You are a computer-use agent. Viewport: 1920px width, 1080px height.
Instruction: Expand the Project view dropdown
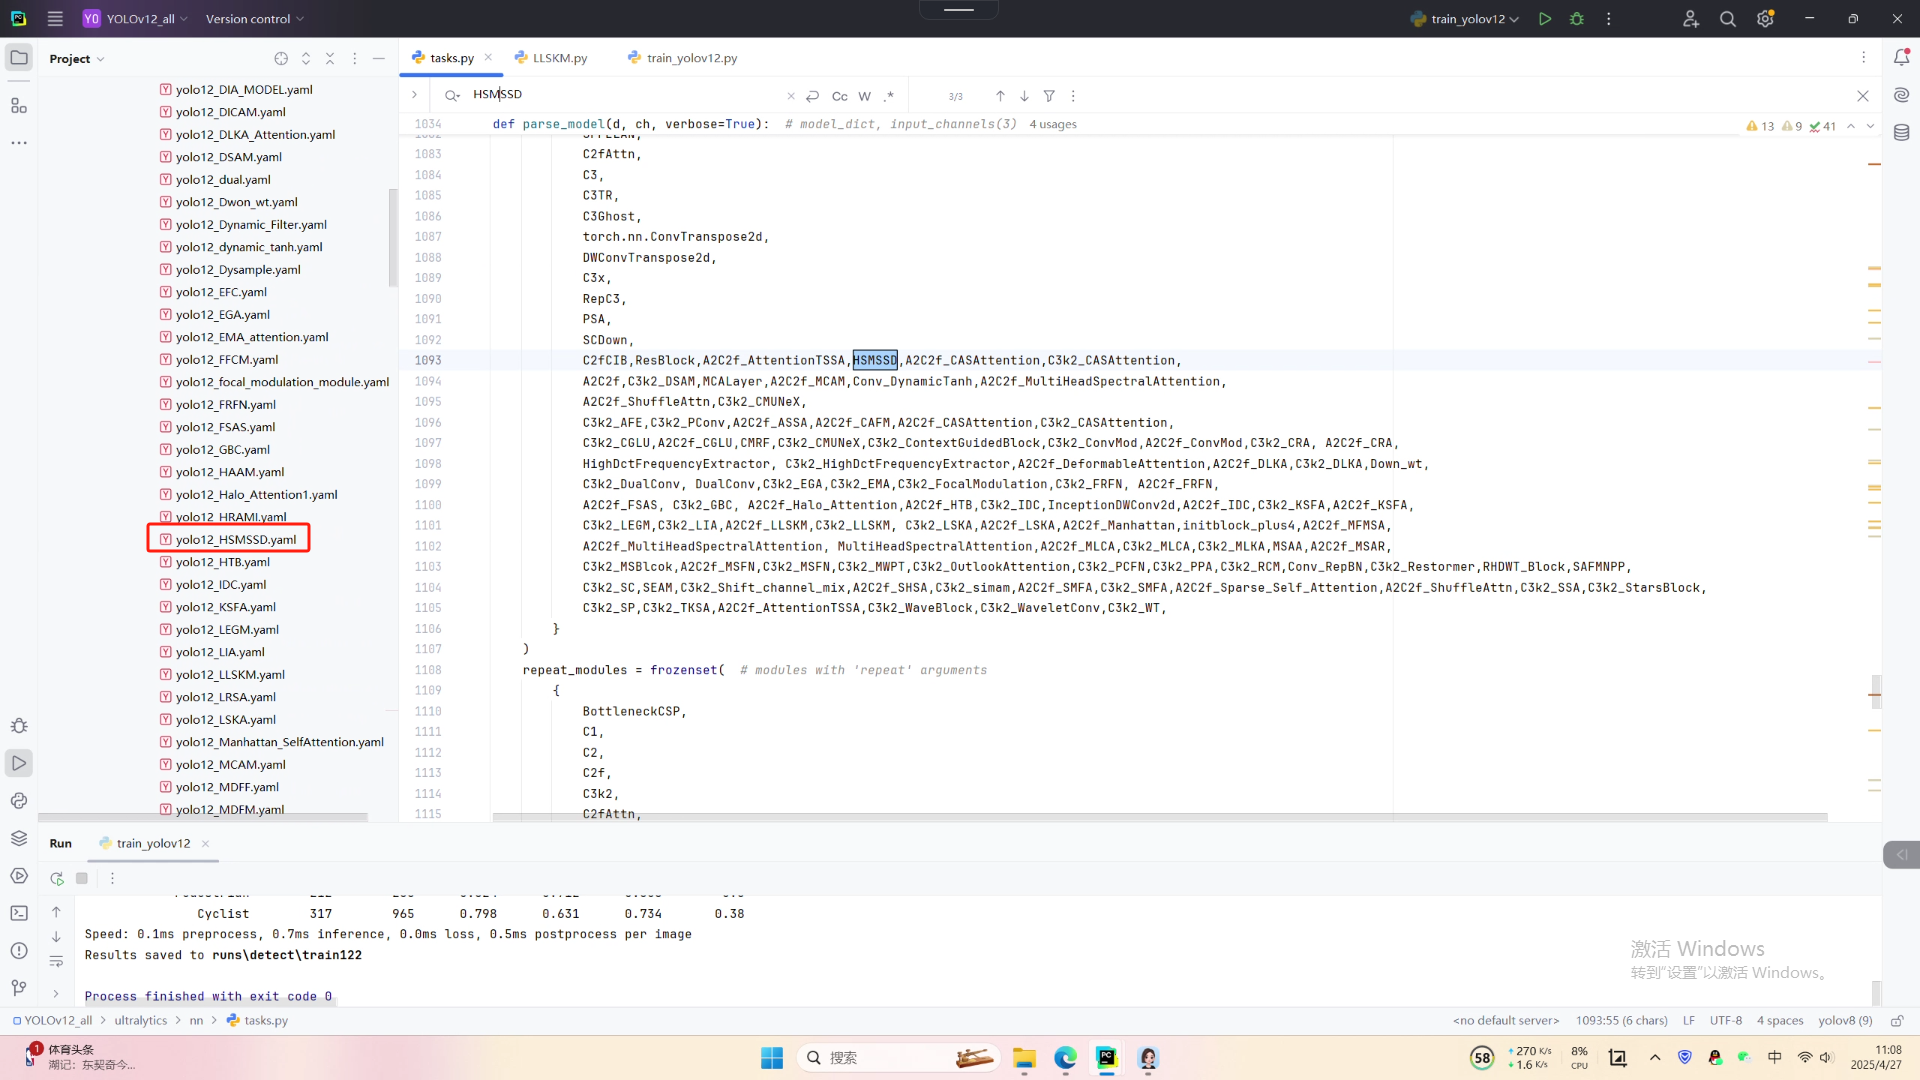coord(77,59)
